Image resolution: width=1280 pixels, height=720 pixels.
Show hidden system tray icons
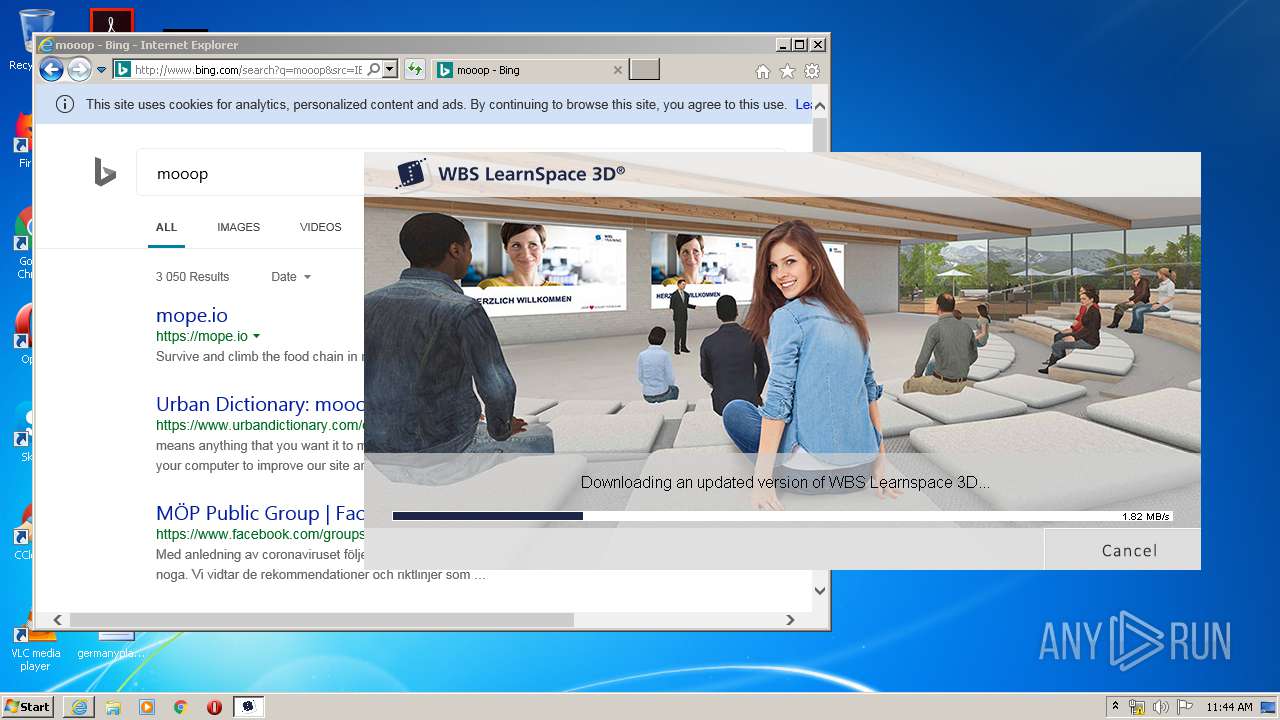[1116, 707]
